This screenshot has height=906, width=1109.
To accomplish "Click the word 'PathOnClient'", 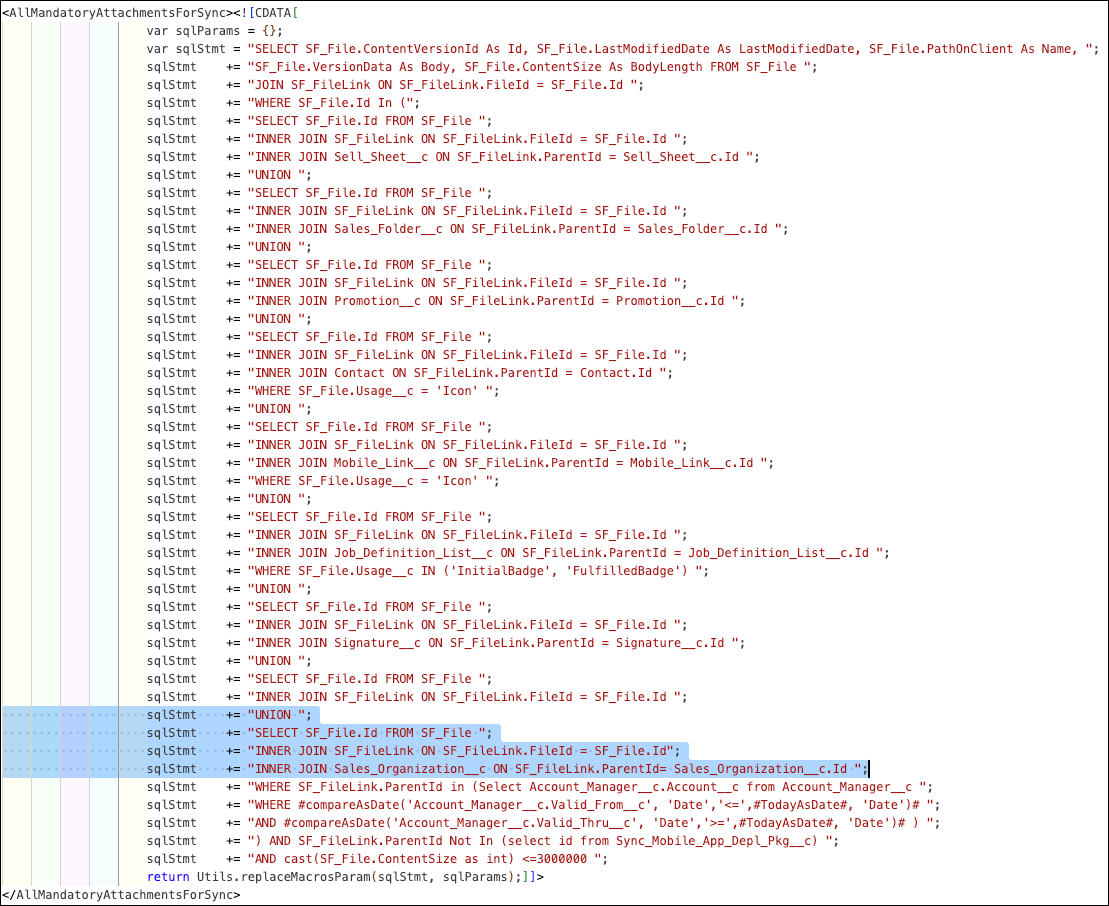I will point(970,49).
